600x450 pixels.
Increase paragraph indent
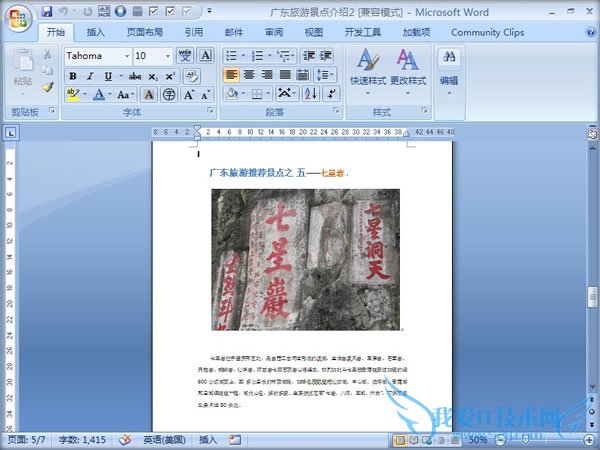click(325, 56)
